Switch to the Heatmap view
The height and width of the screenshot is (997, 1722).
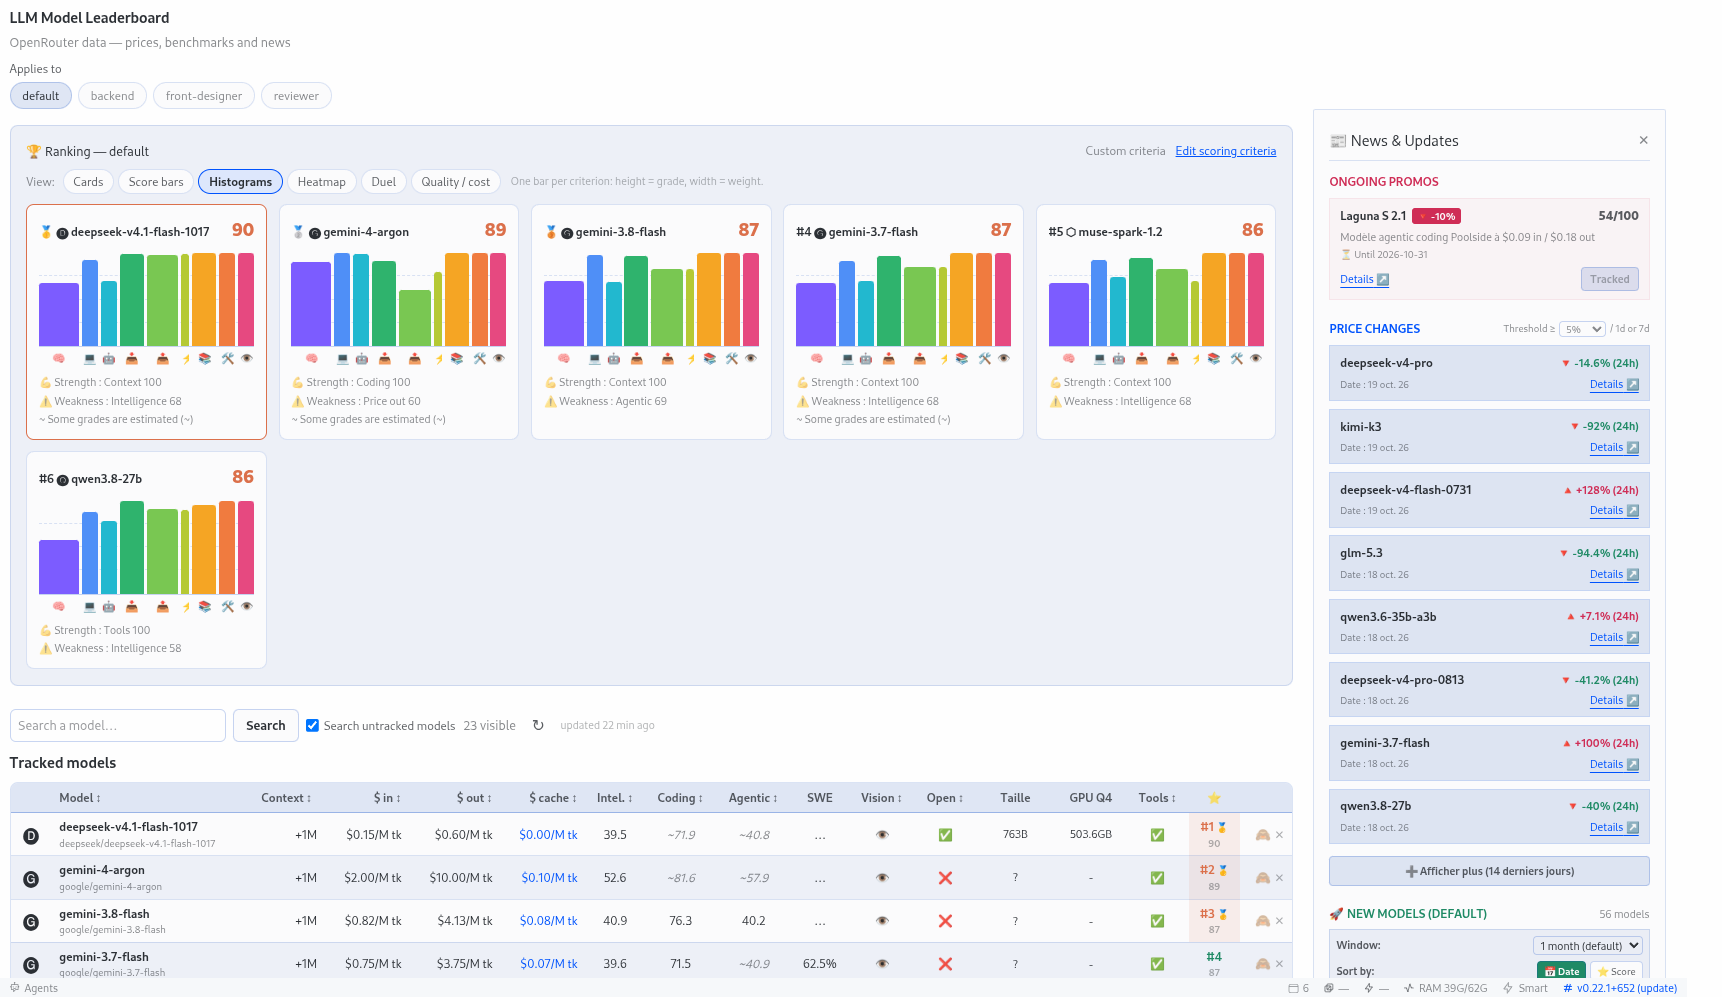click(321, 182)
